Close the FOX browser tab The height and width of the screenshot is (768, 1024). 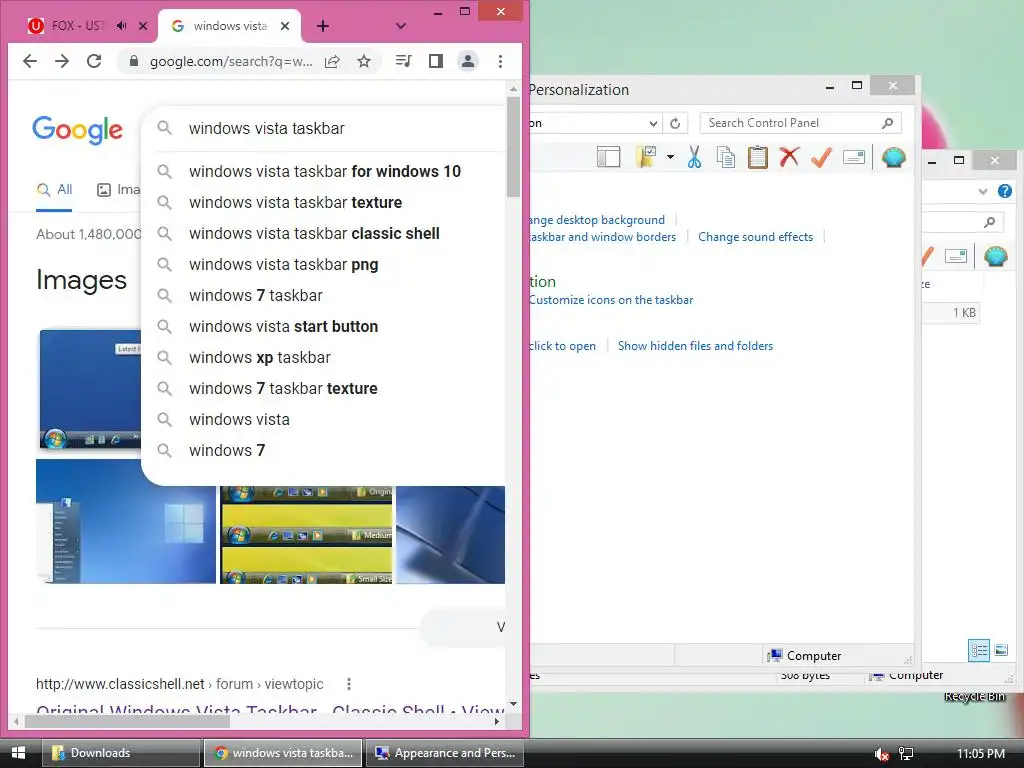(143, 26)
